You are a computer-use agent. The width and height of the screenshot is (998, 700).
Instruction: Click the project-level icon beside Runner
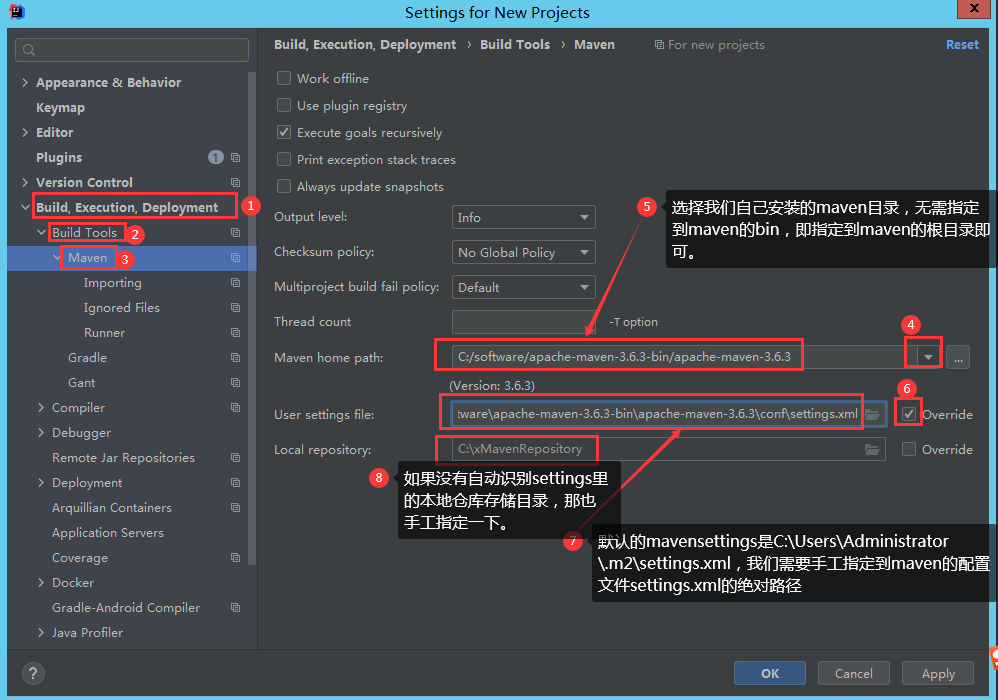pyautogui.click(x=235, y=332)
